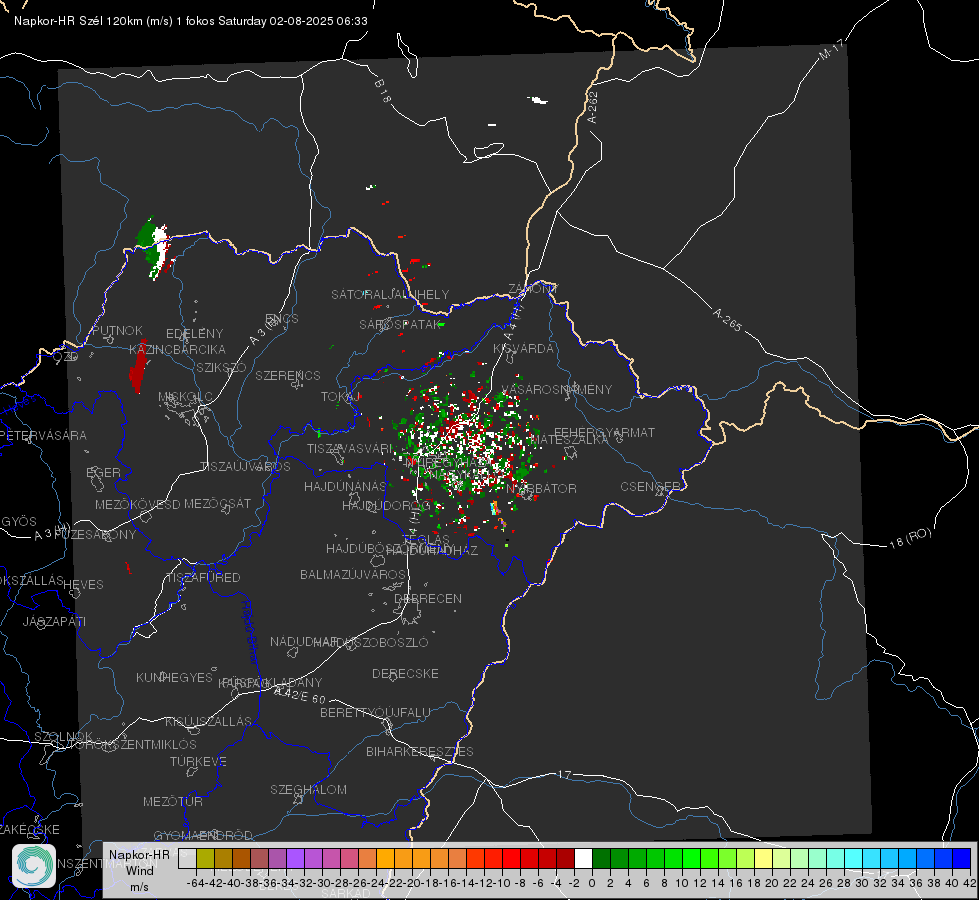Click the HEVES label
The width and height of the screenshot is (979, 900).
pyautogui.click(x=84, y=585)
